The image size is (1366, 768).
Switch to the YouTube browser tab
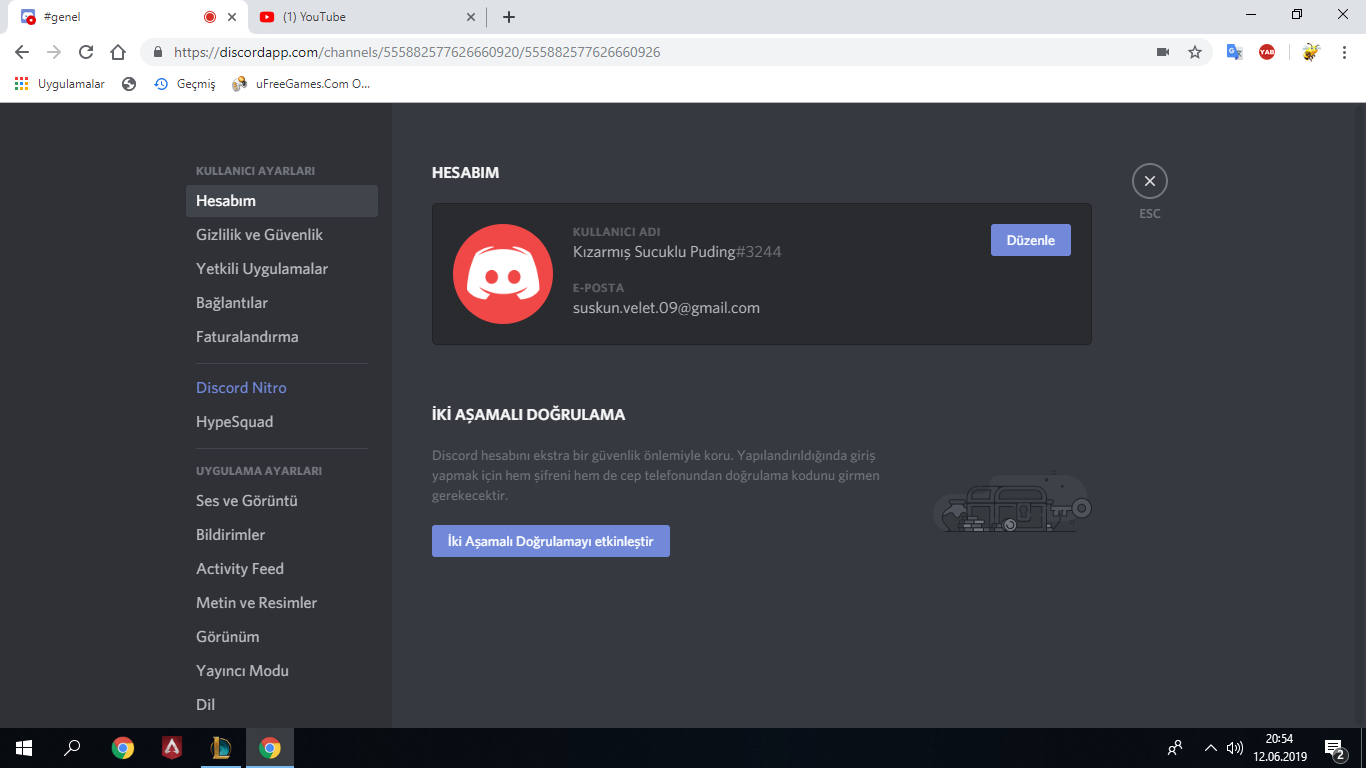[x=360, y=17]
